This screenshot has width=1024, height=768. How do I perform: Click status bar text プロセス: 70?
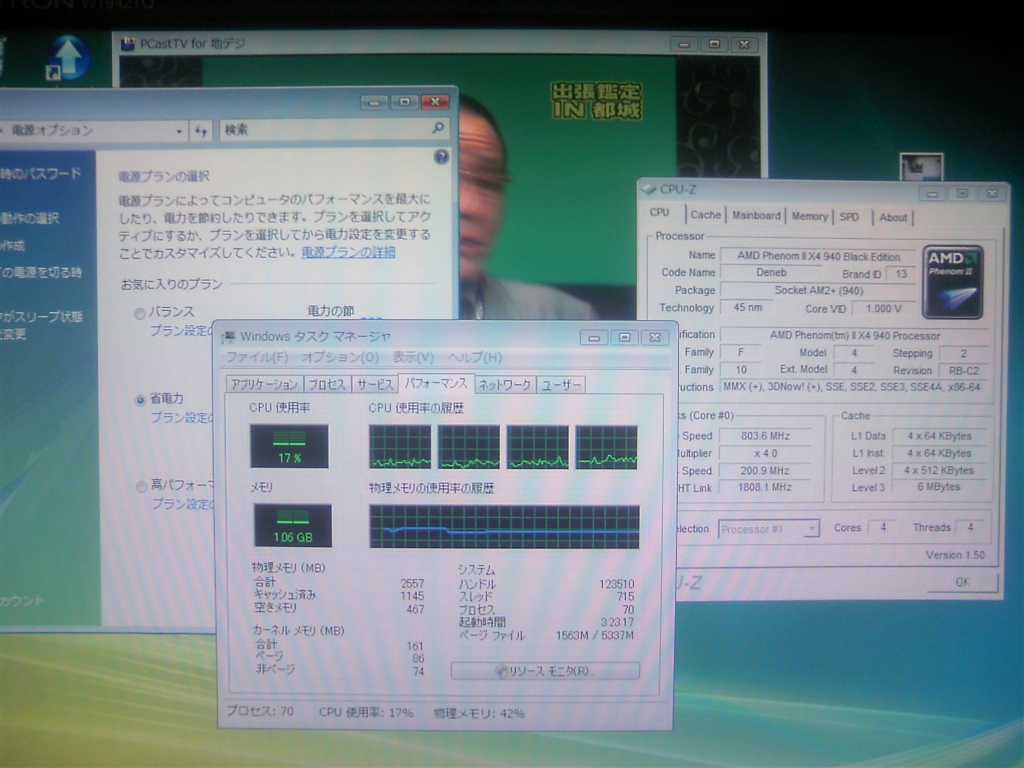[x=260, y=711]
